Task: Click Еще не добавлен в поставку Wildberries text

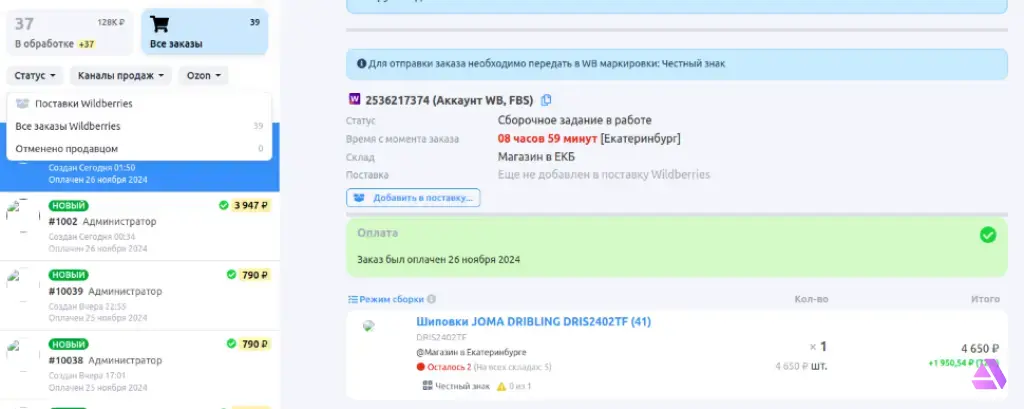Action: pos(603,175)
